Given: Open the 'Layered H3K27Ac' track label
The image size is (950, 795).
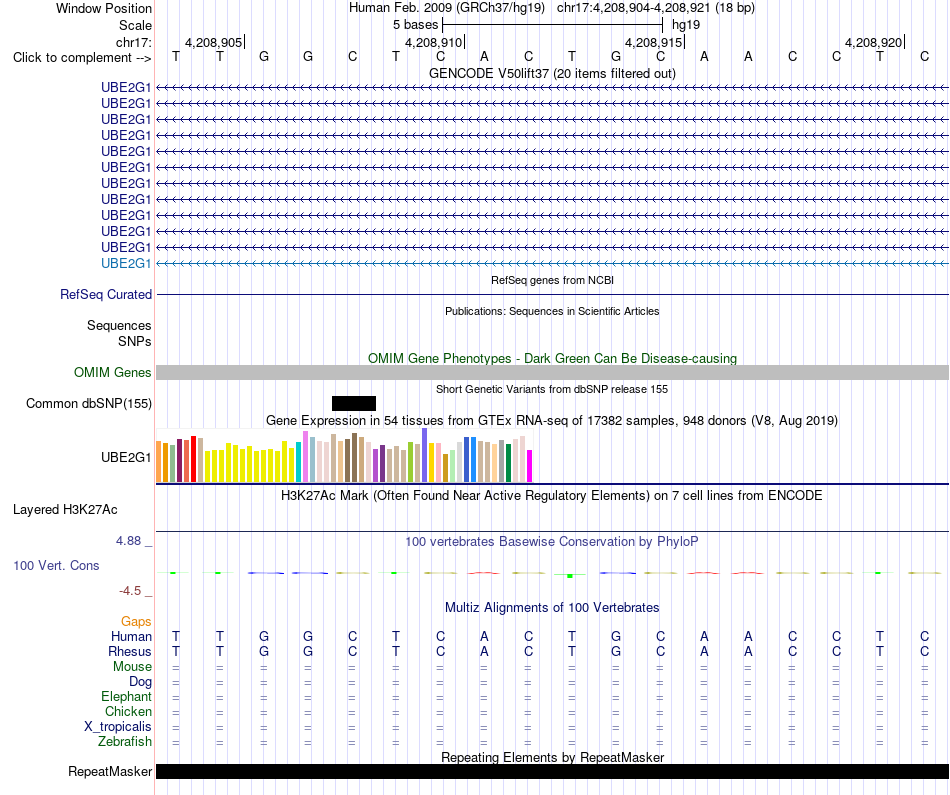Looking at the screenshot, I should point(65,510).
